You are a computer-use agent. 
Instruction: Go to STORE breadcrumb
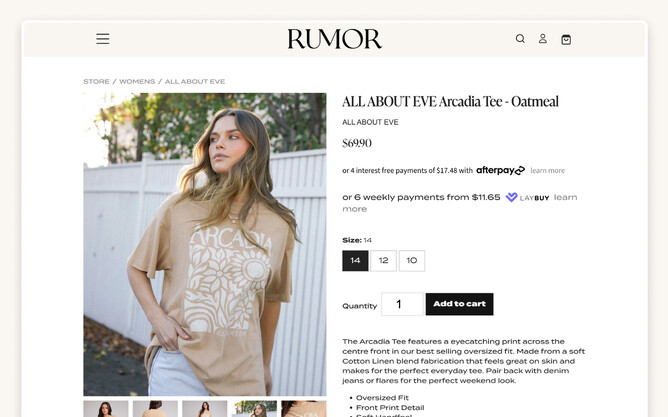pos(96,81)
